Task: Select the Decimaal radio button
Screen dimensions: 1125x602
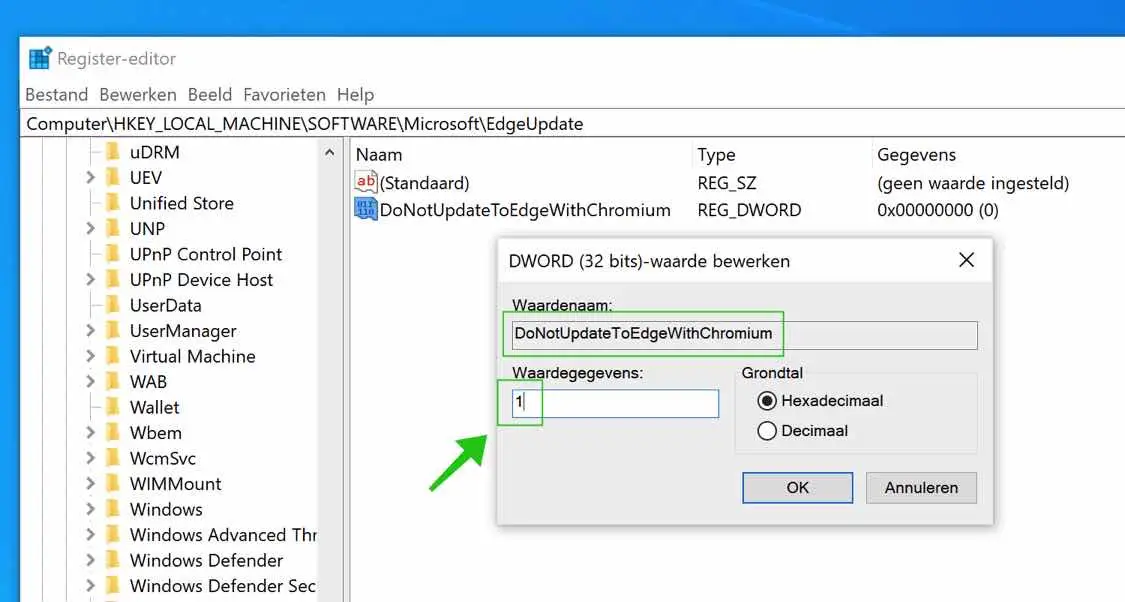Action: [x=767, y=431]
